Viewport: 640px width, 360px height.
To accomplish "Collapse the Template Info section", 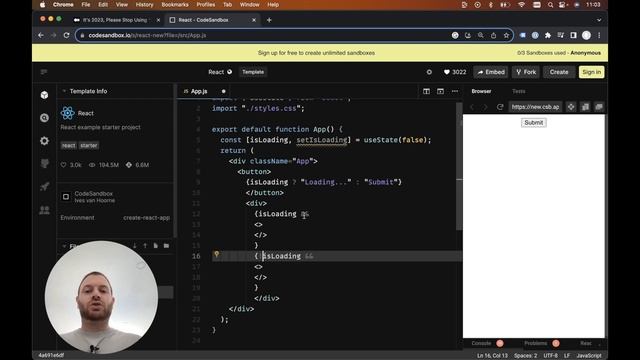I will coord(64,91).
